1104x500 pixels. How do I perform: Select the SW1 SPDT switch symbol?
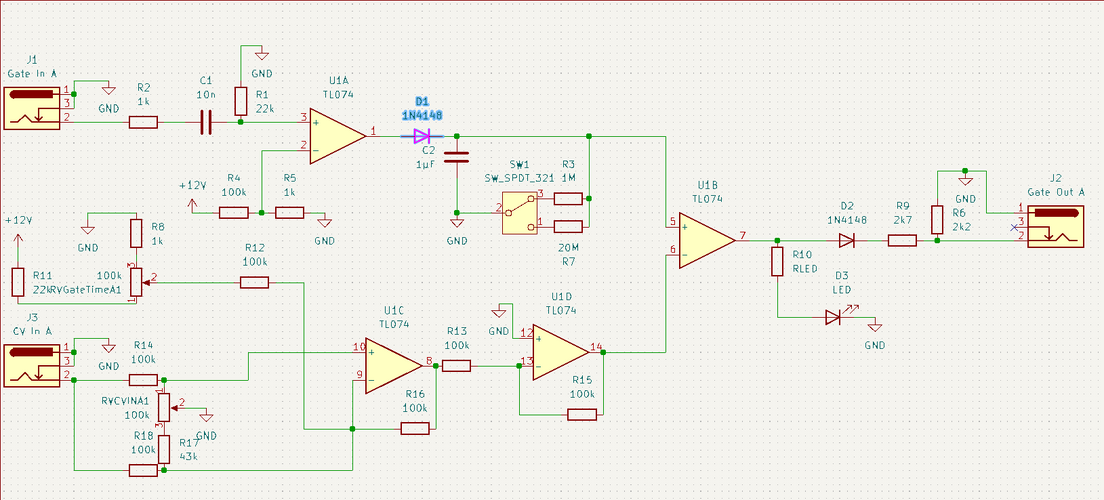pos(522,213)
